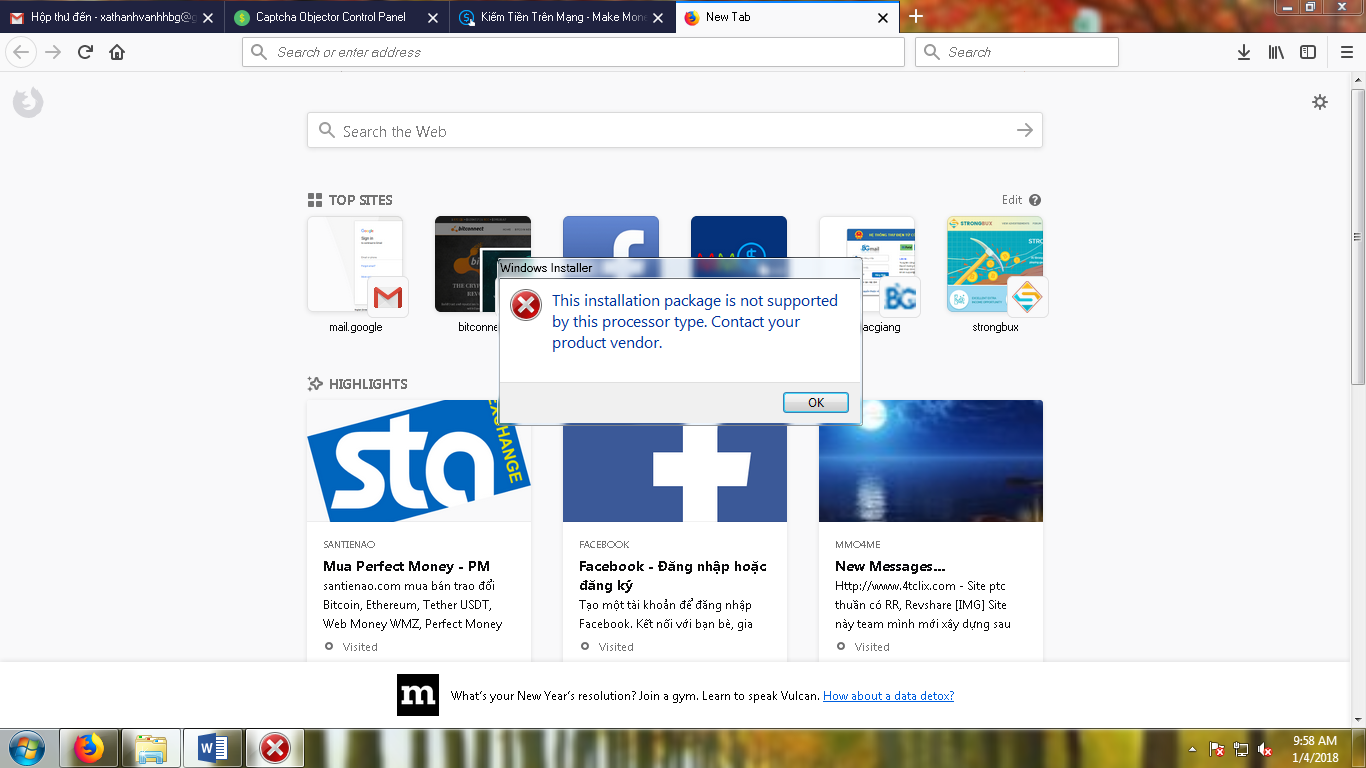Viewport: 1366px width, 768px height.
Task: Edit the Top Sites section
Action: point(1011,200)
